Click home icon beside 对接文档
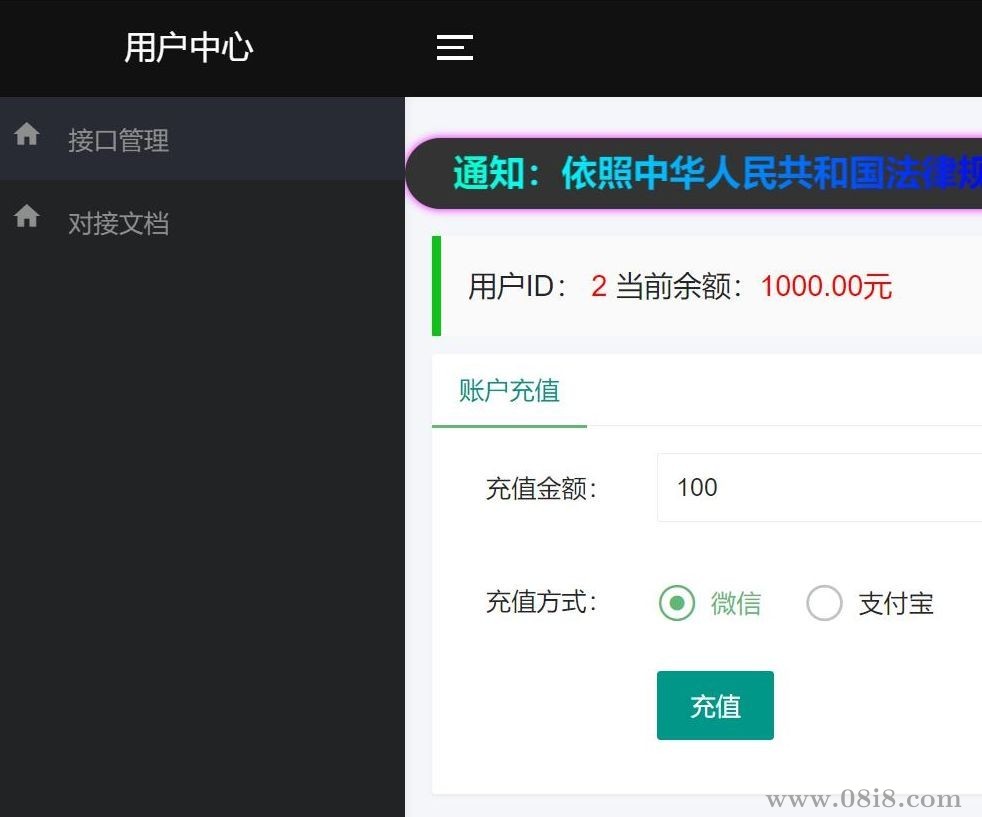Image resolution: width=982 pixels, height=817 pixels. pos(27,216)
